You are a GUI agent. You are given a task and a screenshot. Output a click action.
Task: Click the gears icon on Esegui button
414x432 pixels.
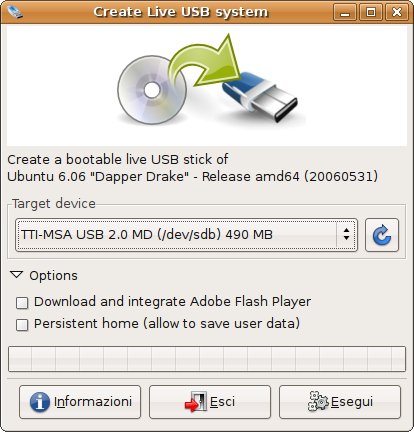pos(318,401)
